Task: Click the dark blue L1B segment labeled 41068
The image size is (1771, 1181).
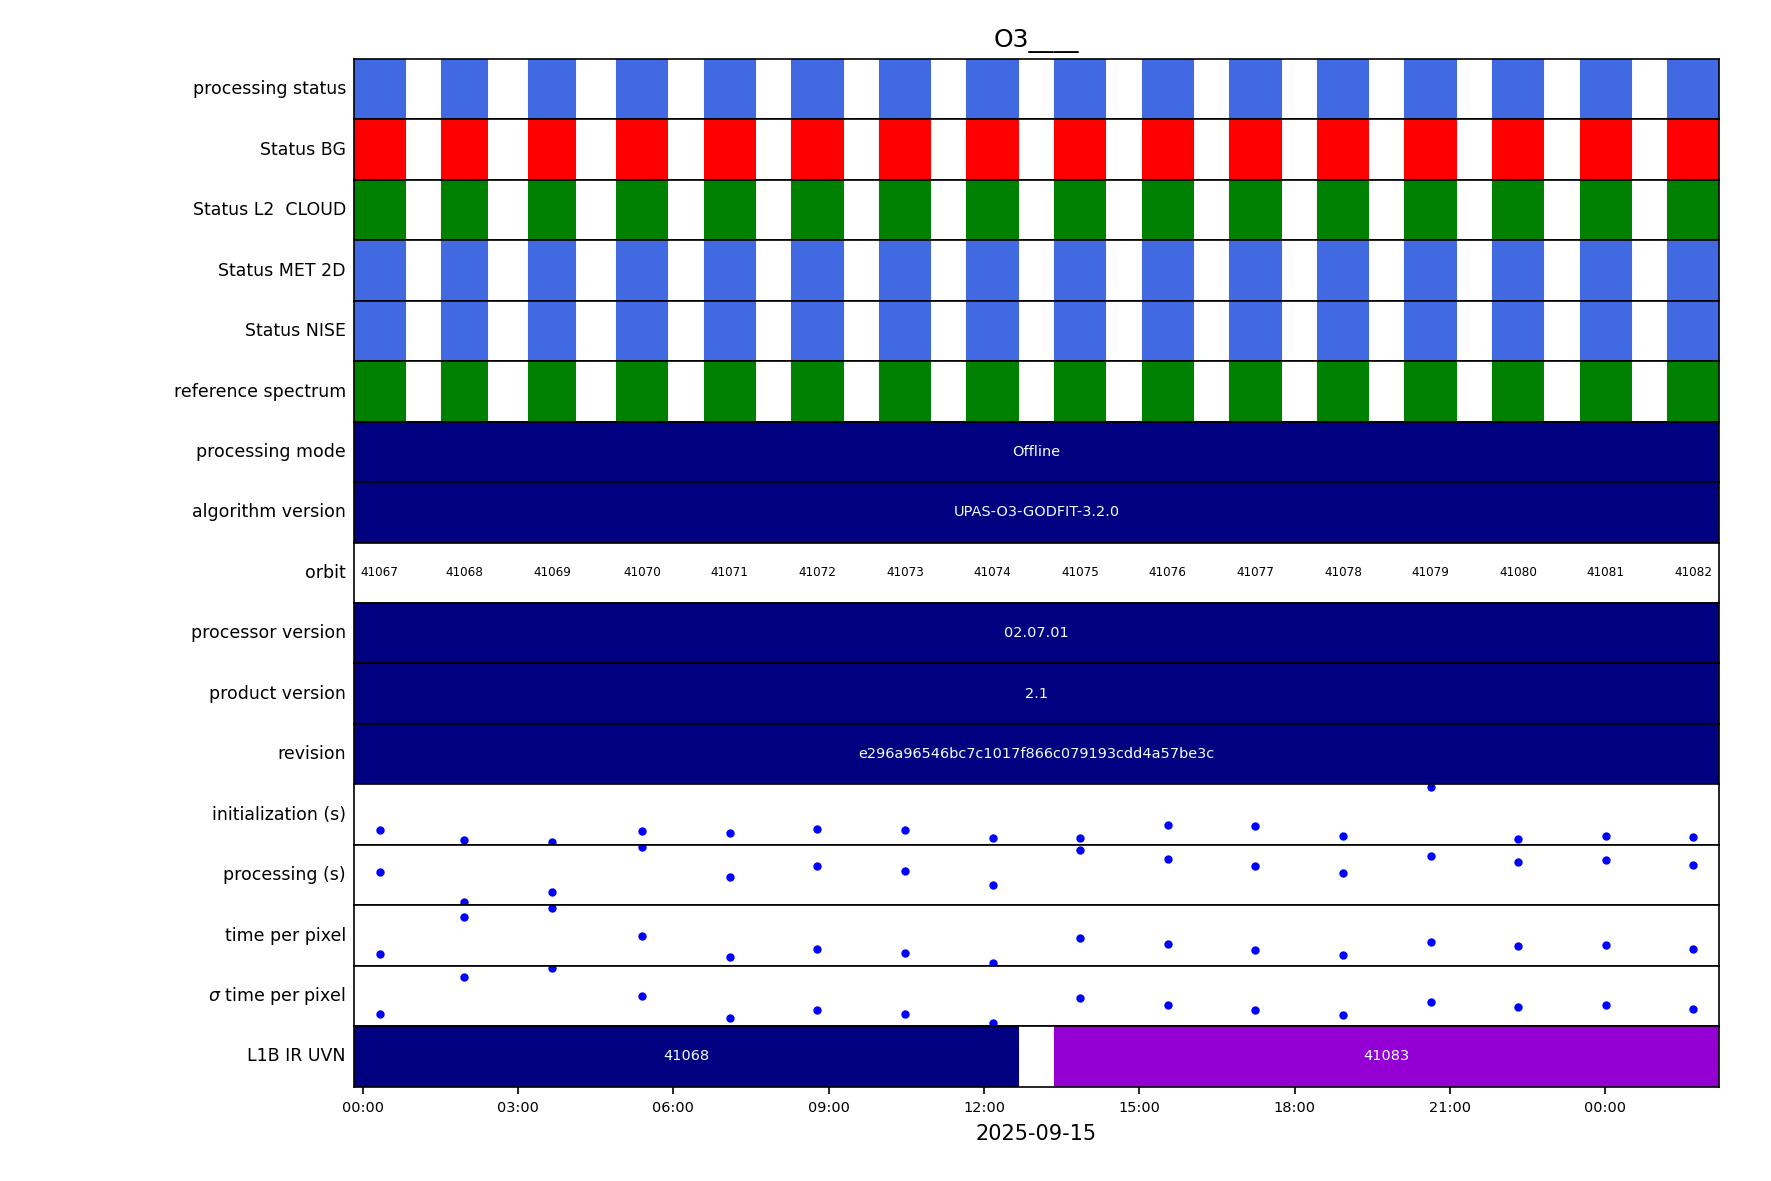Action: coord(686,1056)
